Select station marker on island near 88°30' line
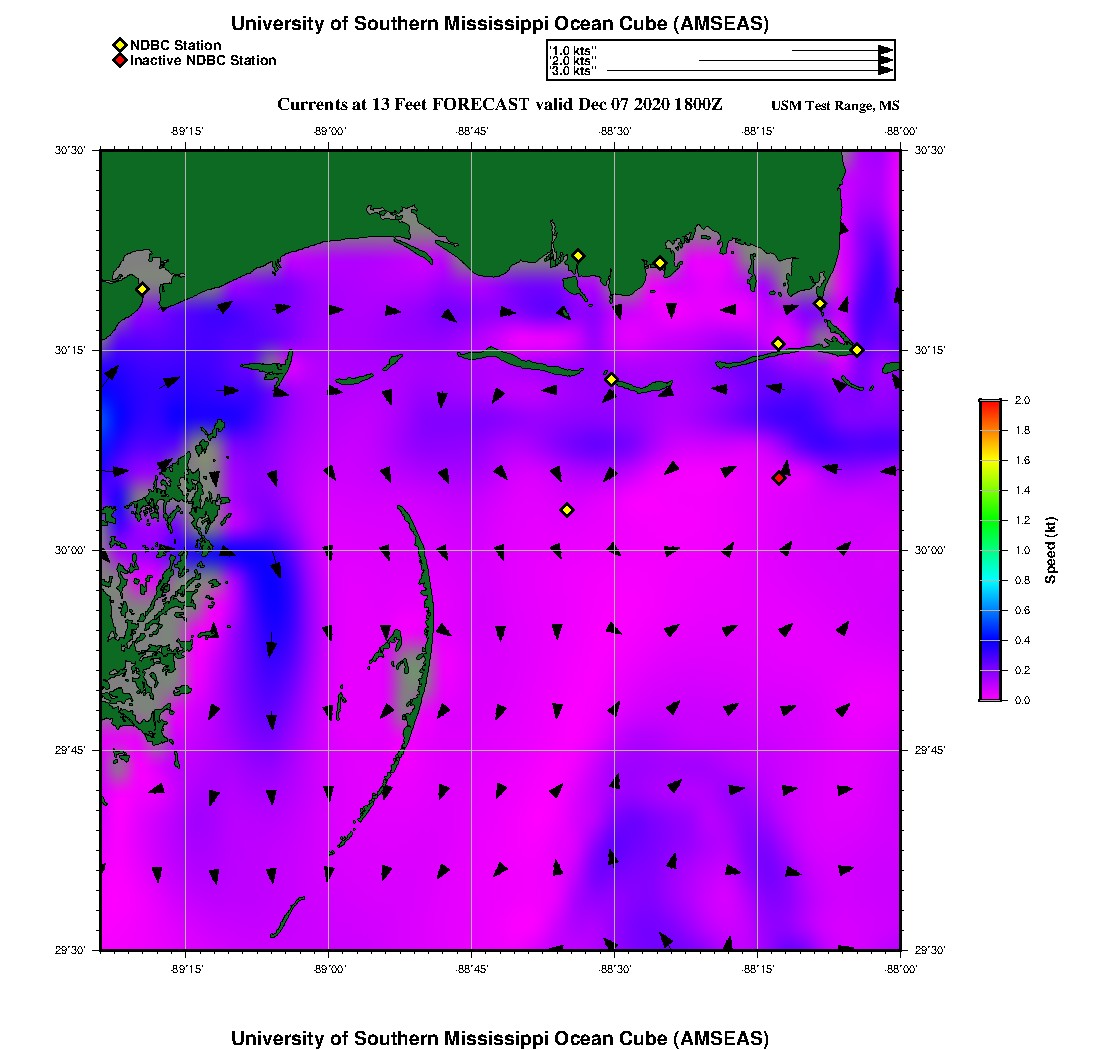The height and width of the screenshot is (1050, 1100). point(611,379)
